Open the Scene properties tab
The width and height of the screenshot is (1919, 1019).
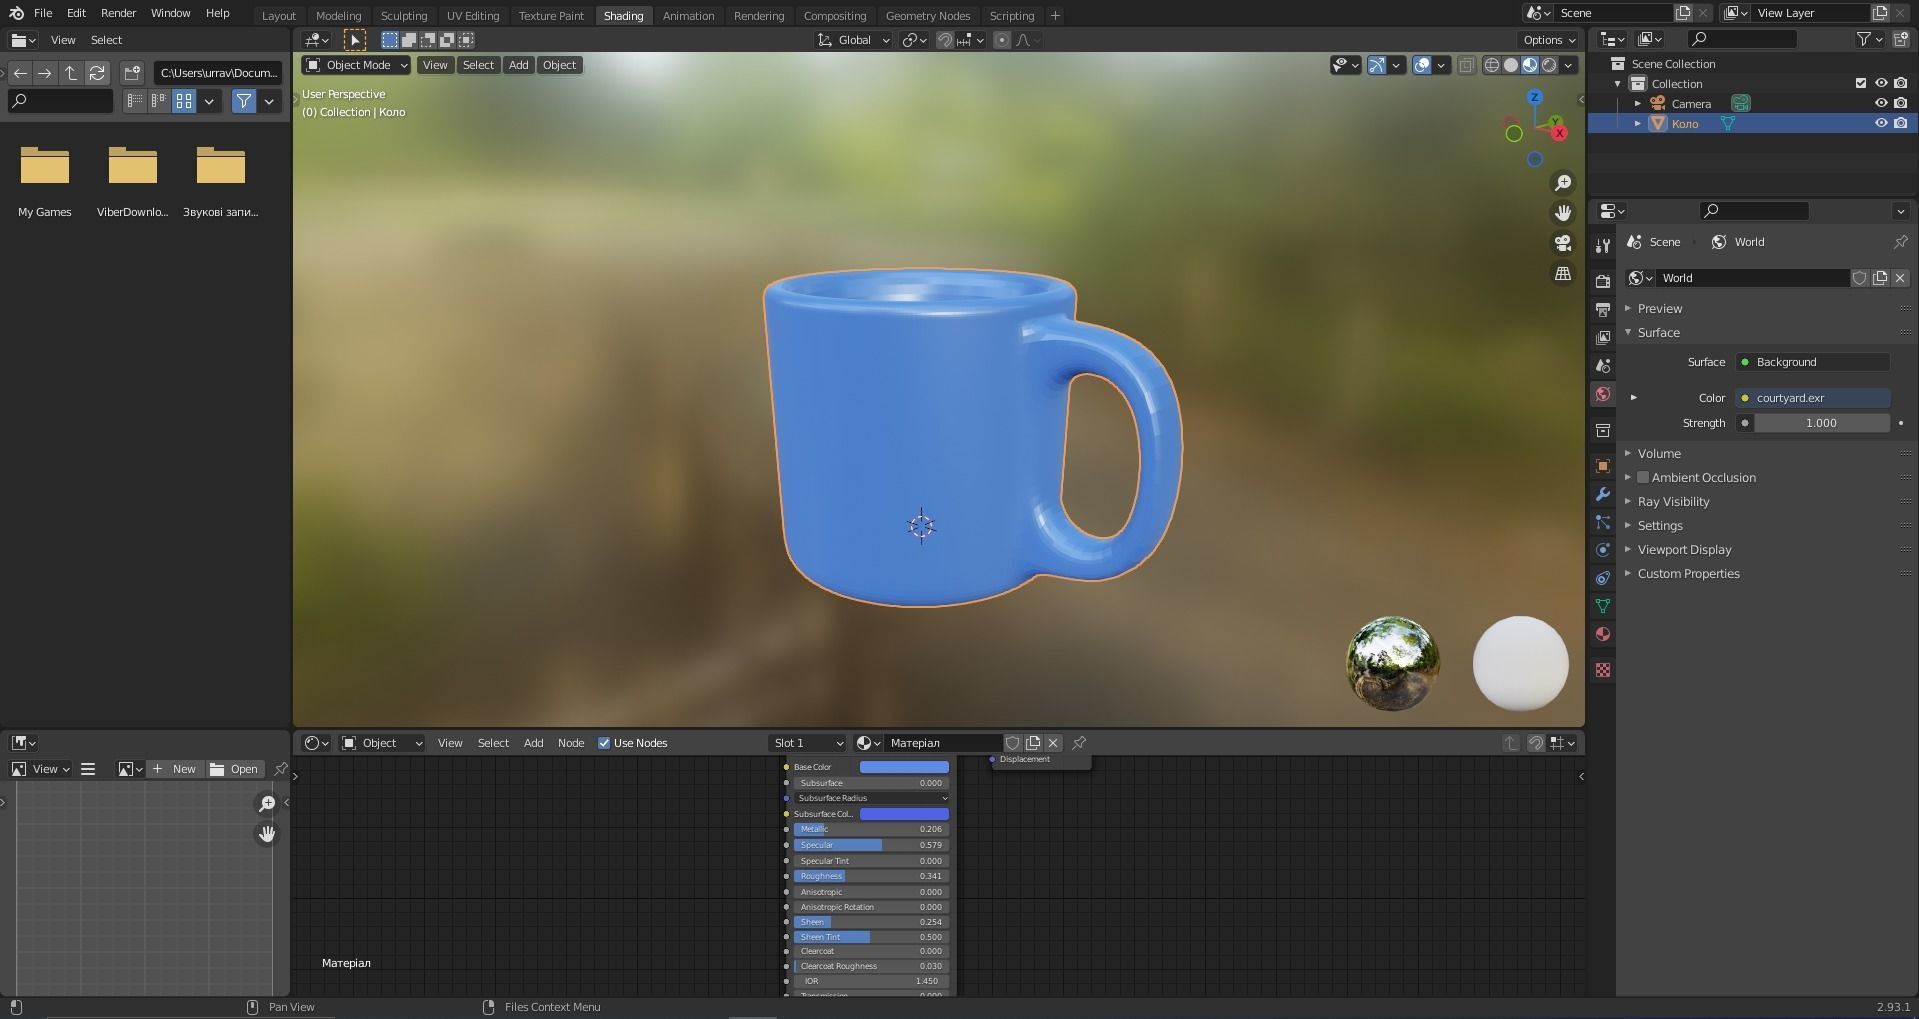click(1603, 366)
